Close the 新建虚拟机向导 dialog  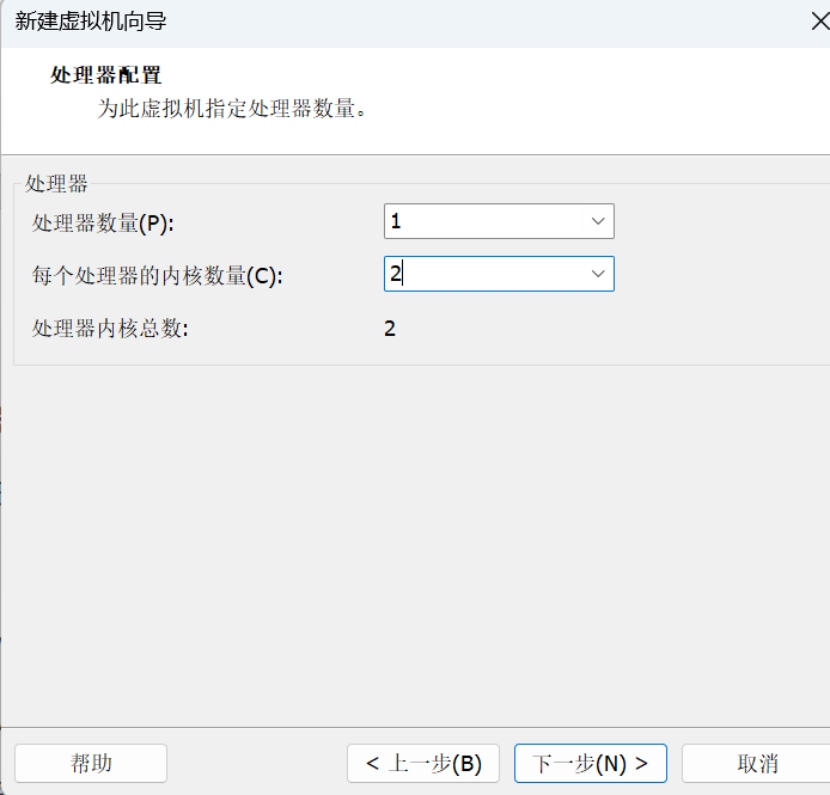click(x=820, y=22)
